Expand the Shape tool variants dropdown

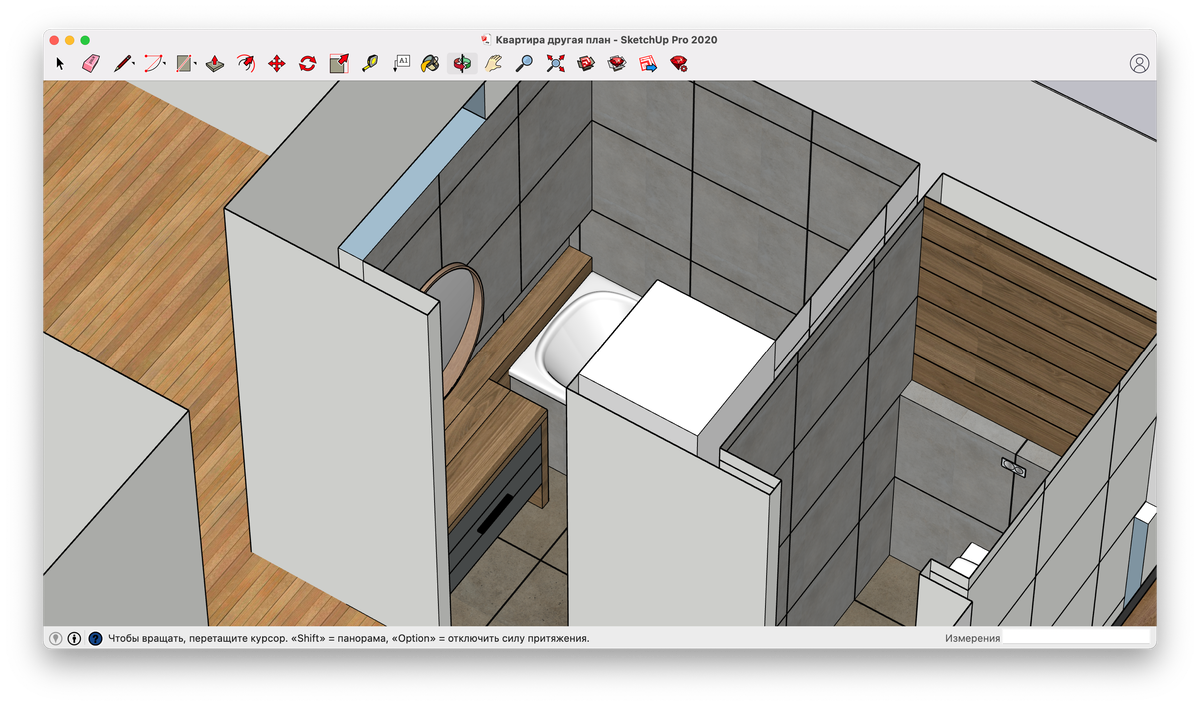click(195, 64)
